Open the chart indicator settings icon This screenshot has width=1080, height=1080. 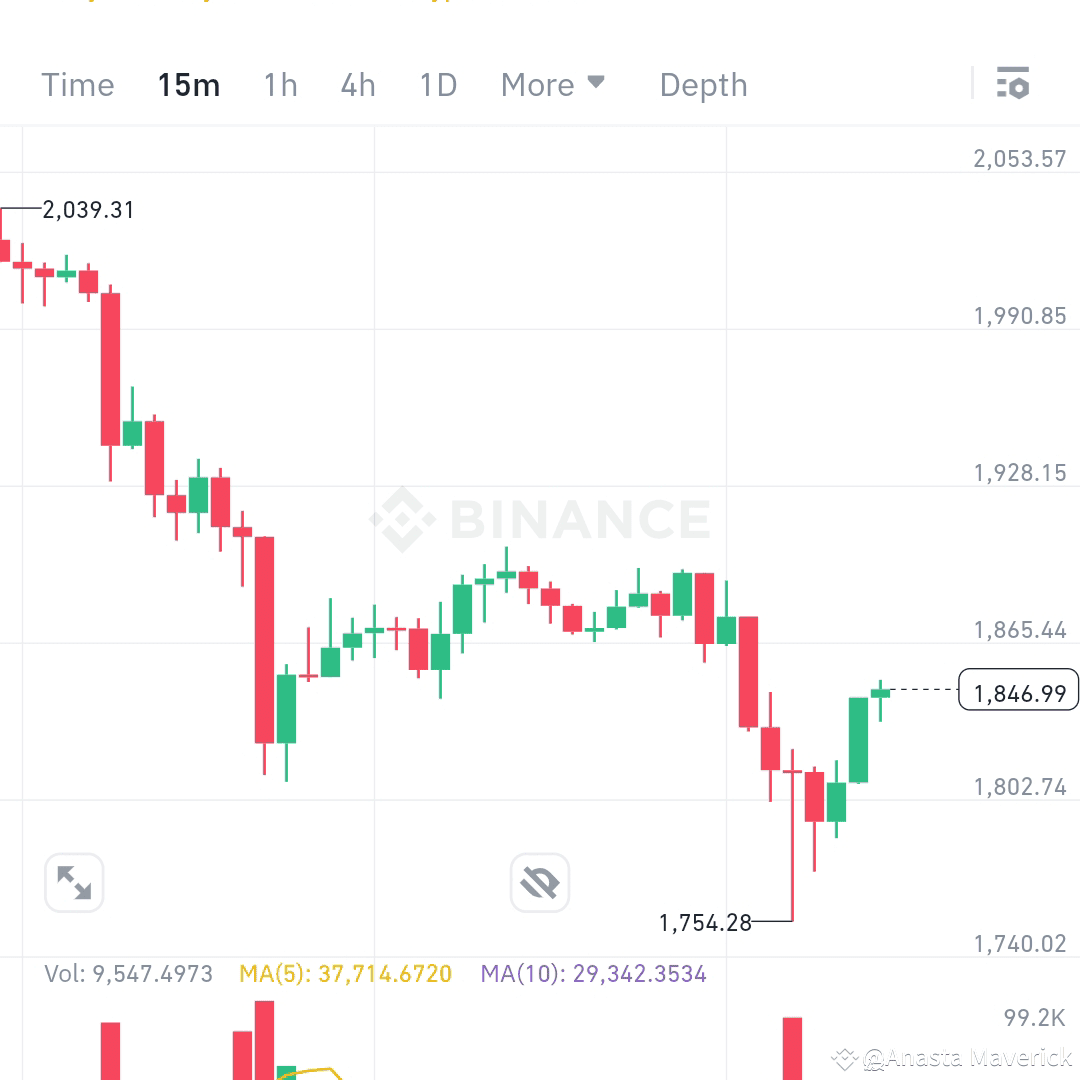coord(1014,84)
